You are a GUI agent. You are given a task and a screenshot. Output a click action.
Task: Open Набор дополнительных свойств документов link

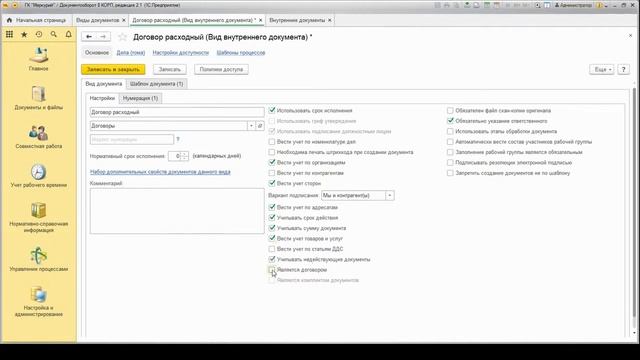point(160,172)
